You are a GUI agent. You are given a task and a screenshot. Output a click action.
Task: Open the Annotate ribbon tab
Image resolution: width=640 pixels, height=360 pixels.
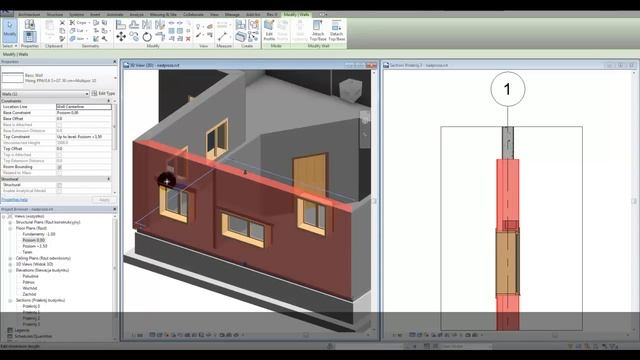[115, 14]
